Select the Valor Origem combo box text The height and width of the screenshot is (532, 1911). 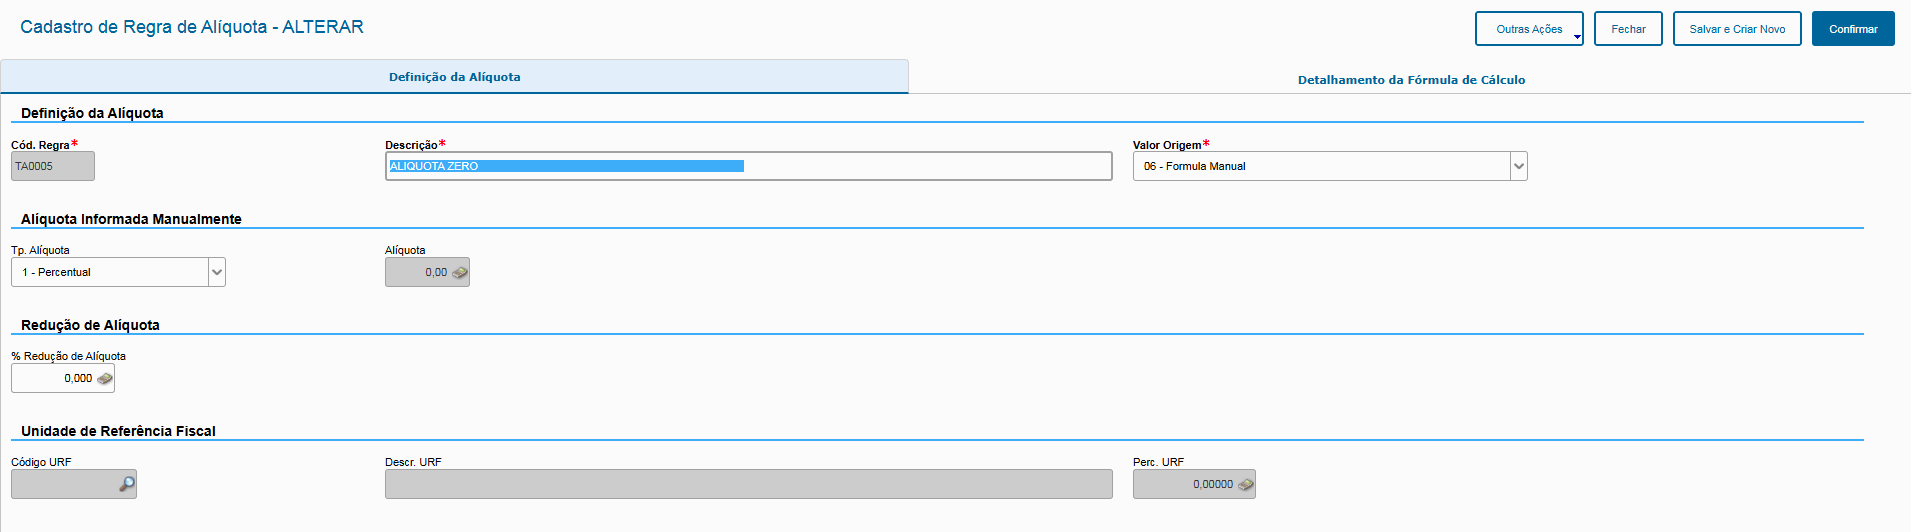1320,167
